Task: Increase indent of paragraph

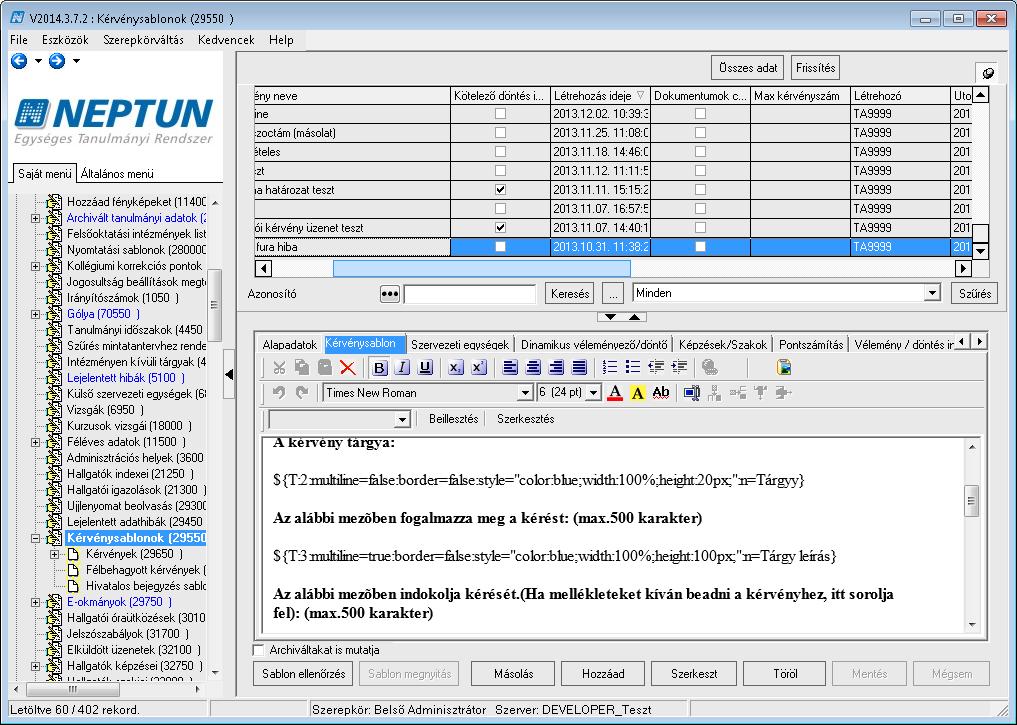Action: 679,368
